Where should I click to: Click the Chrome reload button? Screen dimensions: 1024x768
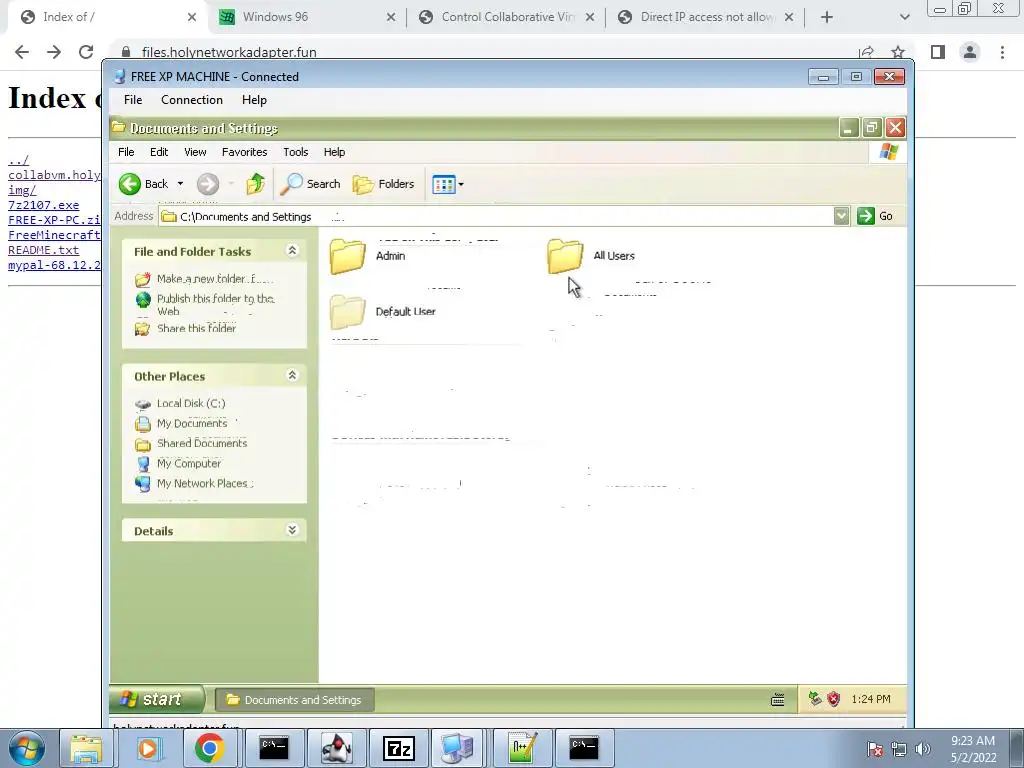click(x=86, y=52)
